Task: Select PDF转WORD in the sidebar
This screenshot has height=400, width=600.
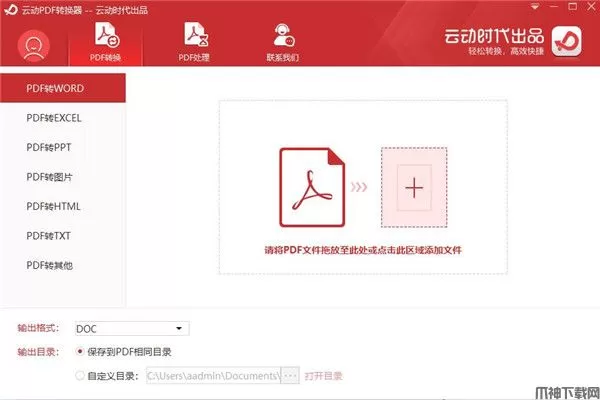Action: 63,88
